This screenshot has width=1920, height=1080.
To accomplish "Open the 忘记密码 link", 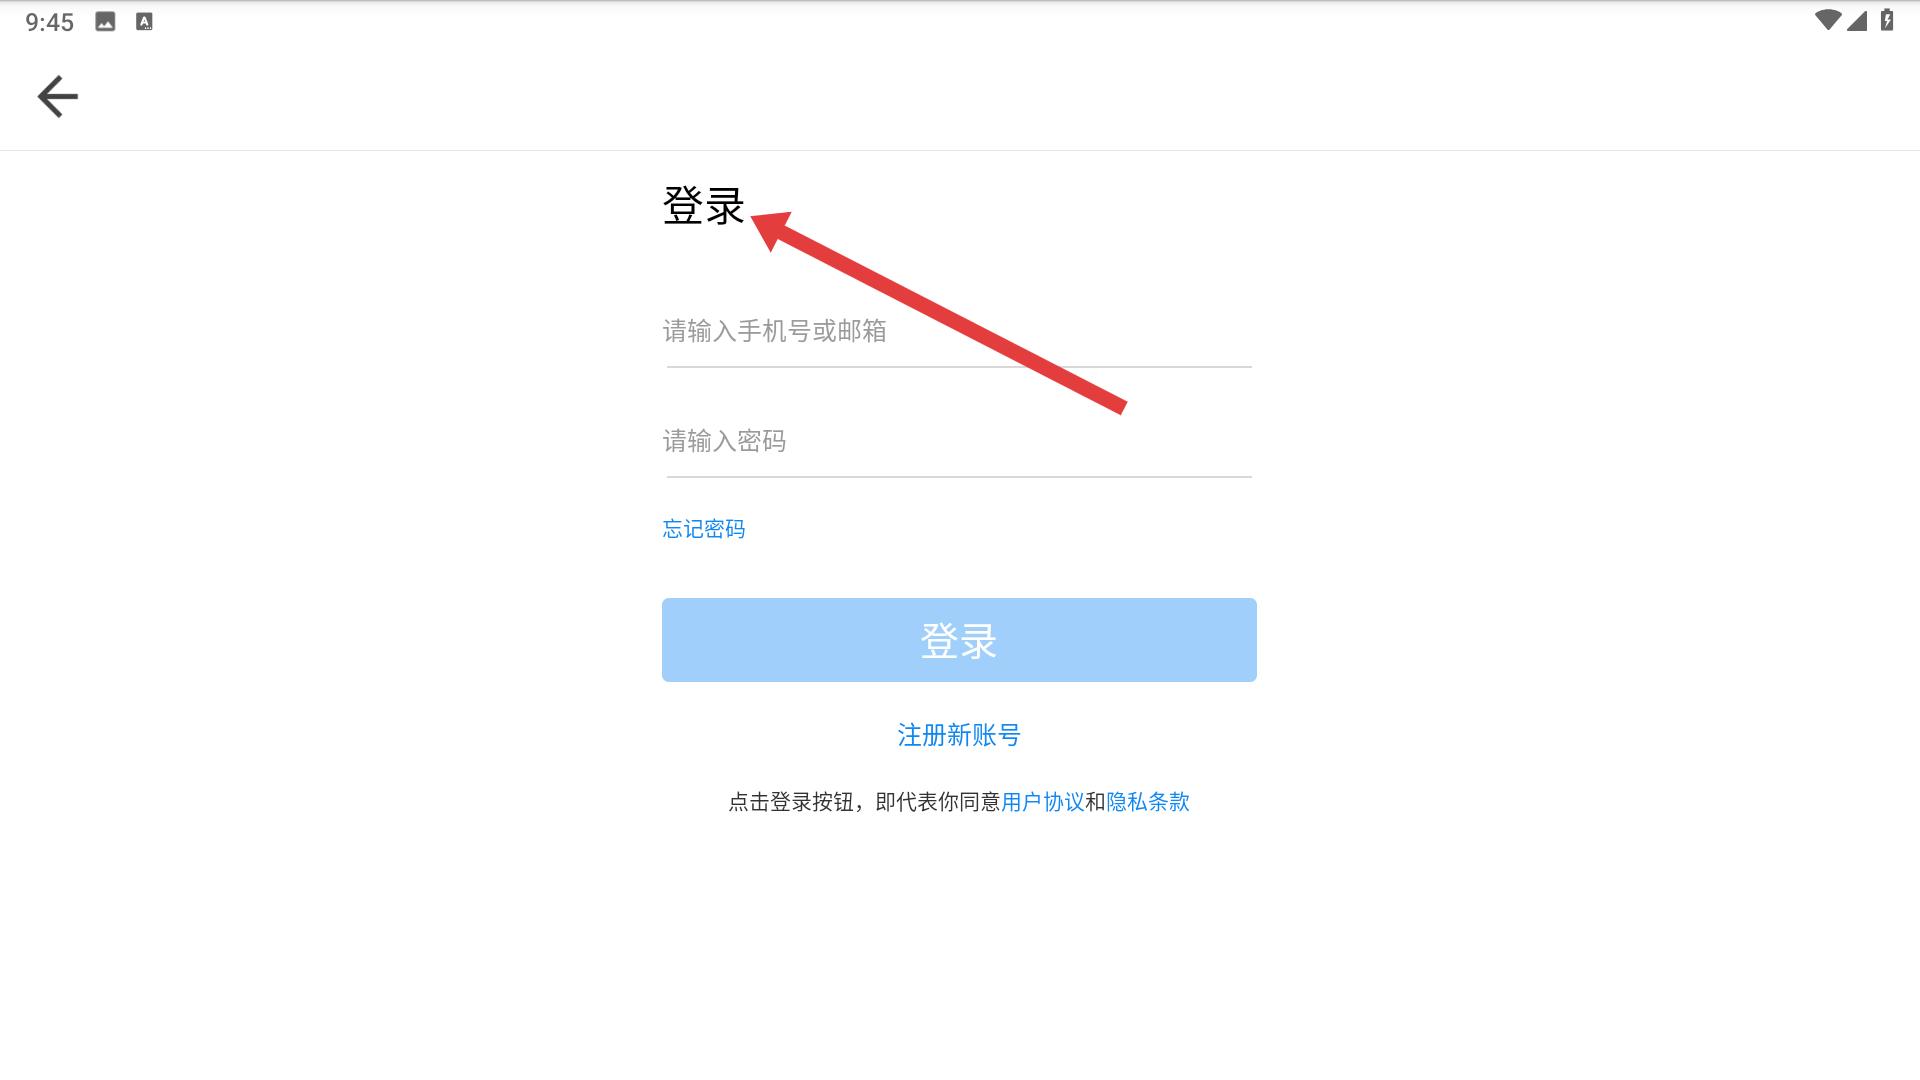I will [704, 529].
